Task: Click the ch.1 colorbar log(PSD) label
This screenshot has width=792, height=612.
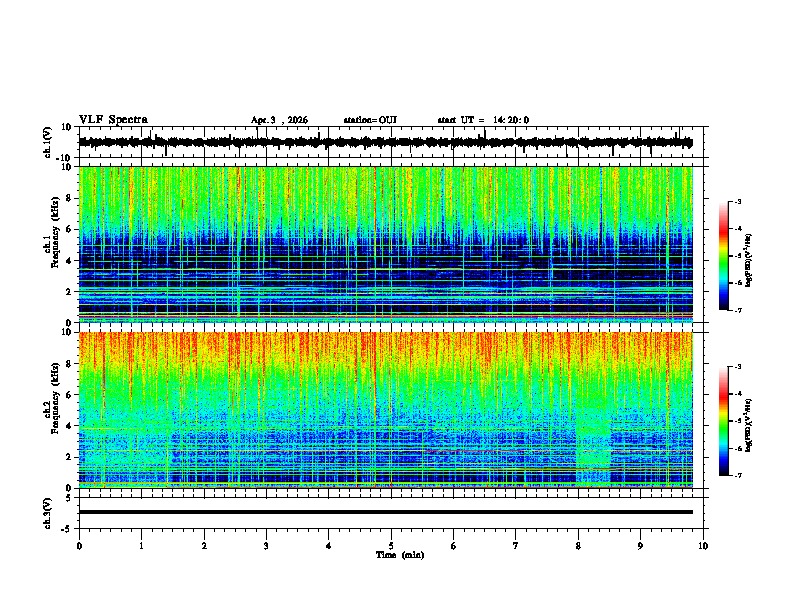Action: pyautogui.click(x=748, y=261)
